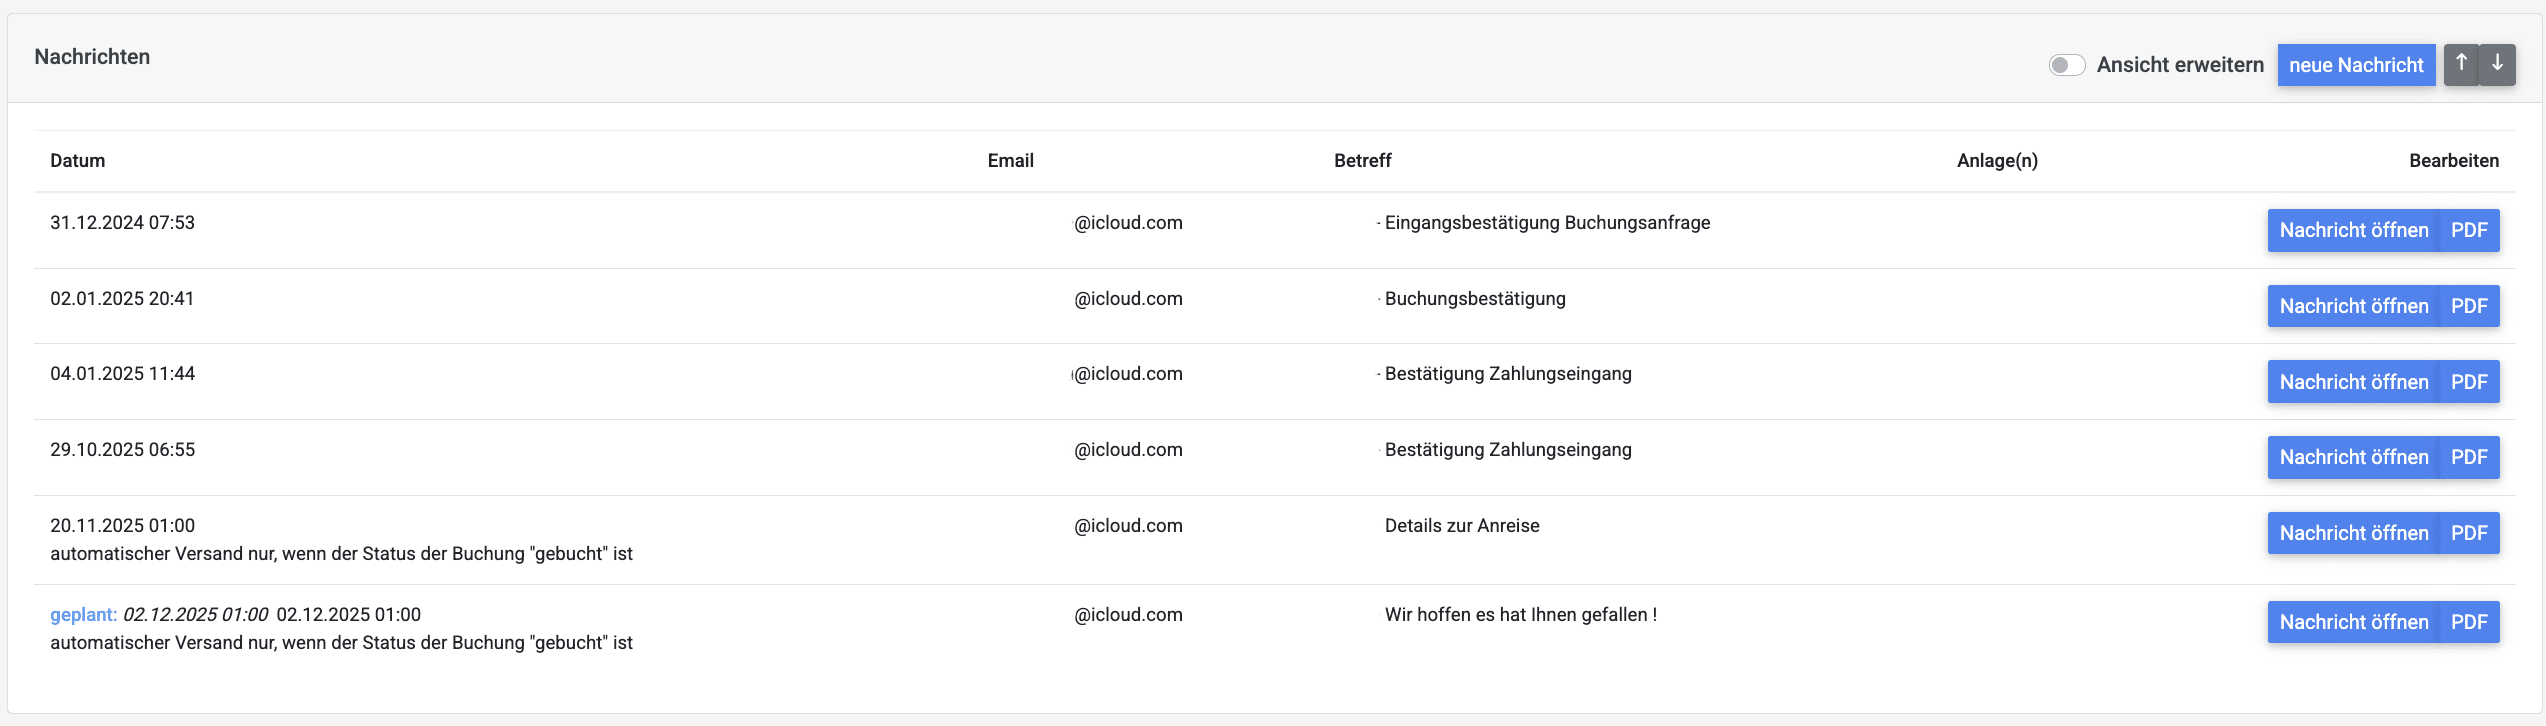Click the Betreff column header

[x=1362, y=161]
